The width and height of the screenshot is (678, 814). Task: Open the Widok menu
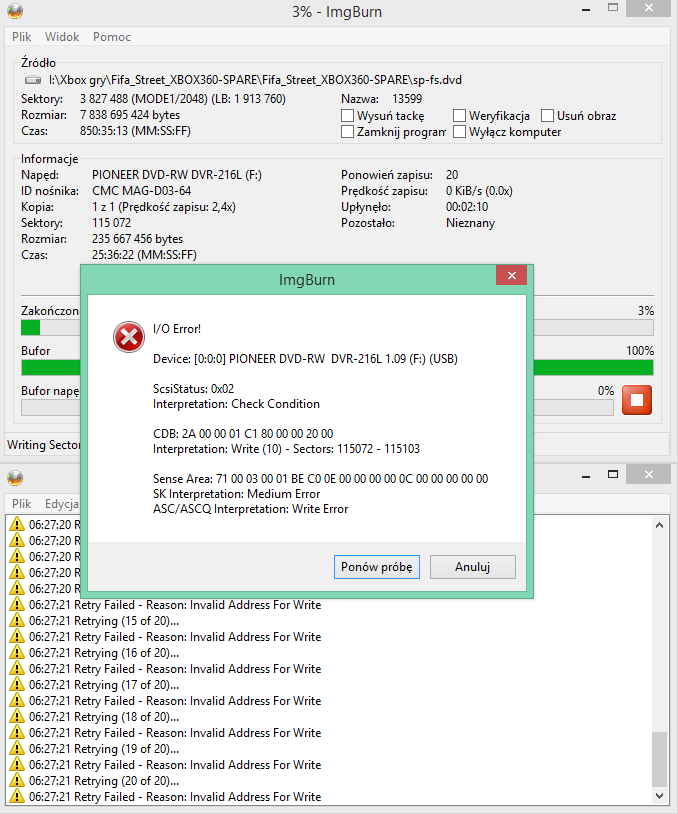tap(62, 37)
